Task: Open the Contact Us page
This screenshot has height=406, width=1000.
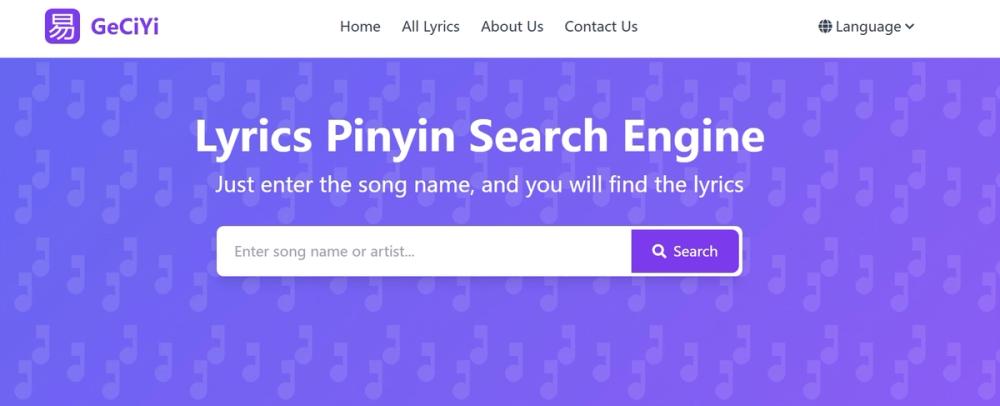Action: 601,27
